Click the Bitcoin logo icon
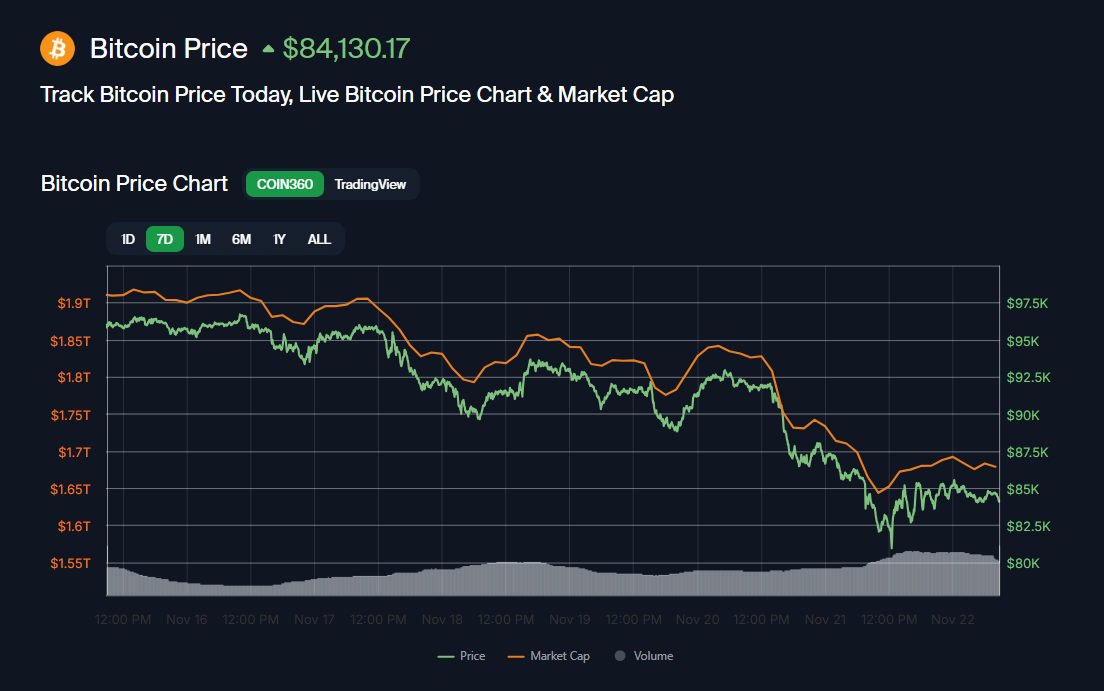The image size is (1104, 691). 57,48
